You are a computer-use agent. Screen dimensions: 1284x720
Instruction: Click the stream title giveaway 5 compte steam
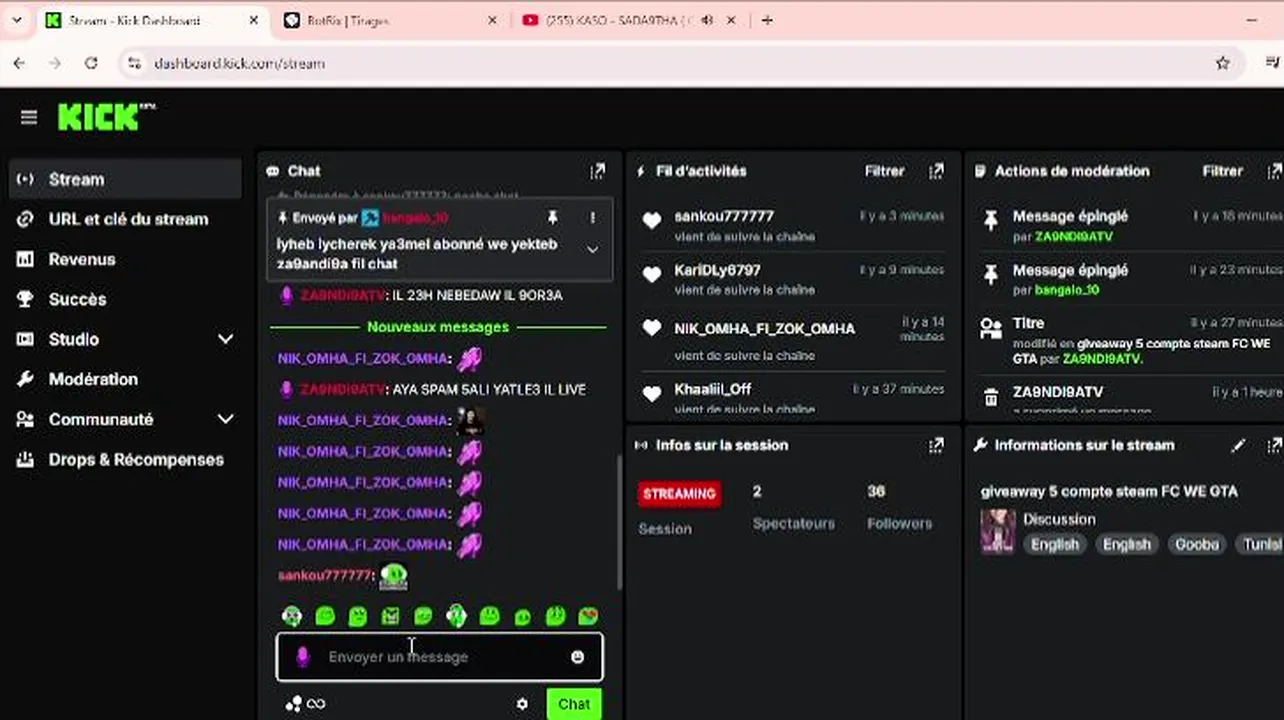(1109, 491)
